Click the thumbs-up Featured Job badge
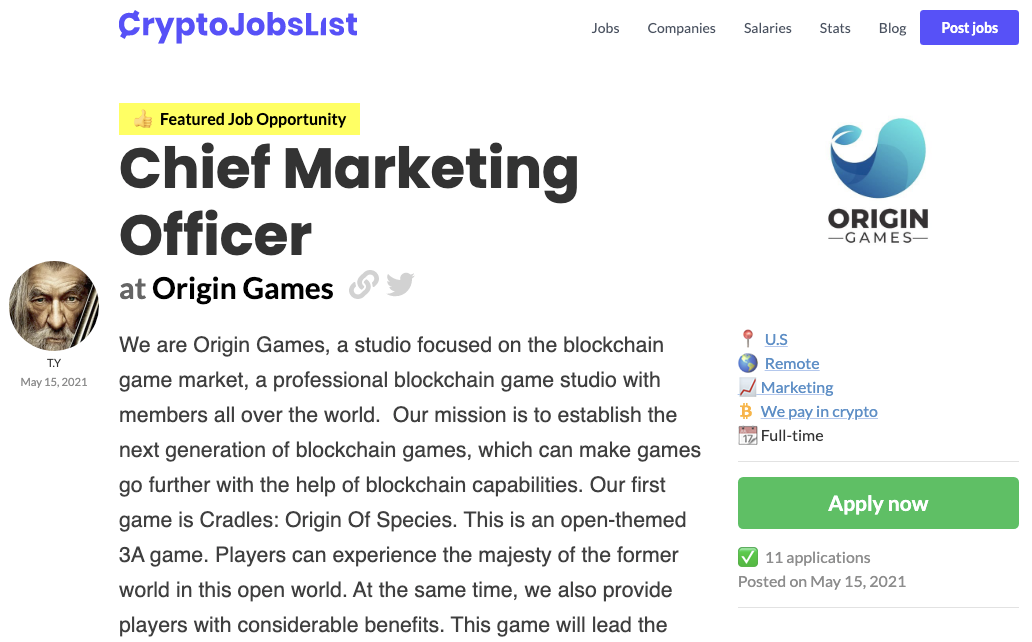This screenshot has width=1032, height=642. [240, 119]
